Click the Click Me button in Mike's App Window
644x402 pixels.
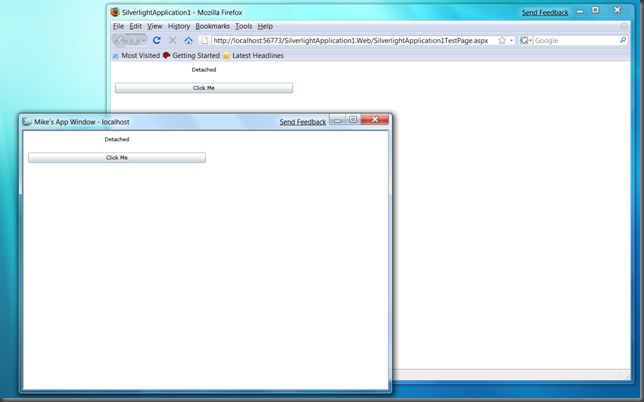click(117, 158)
